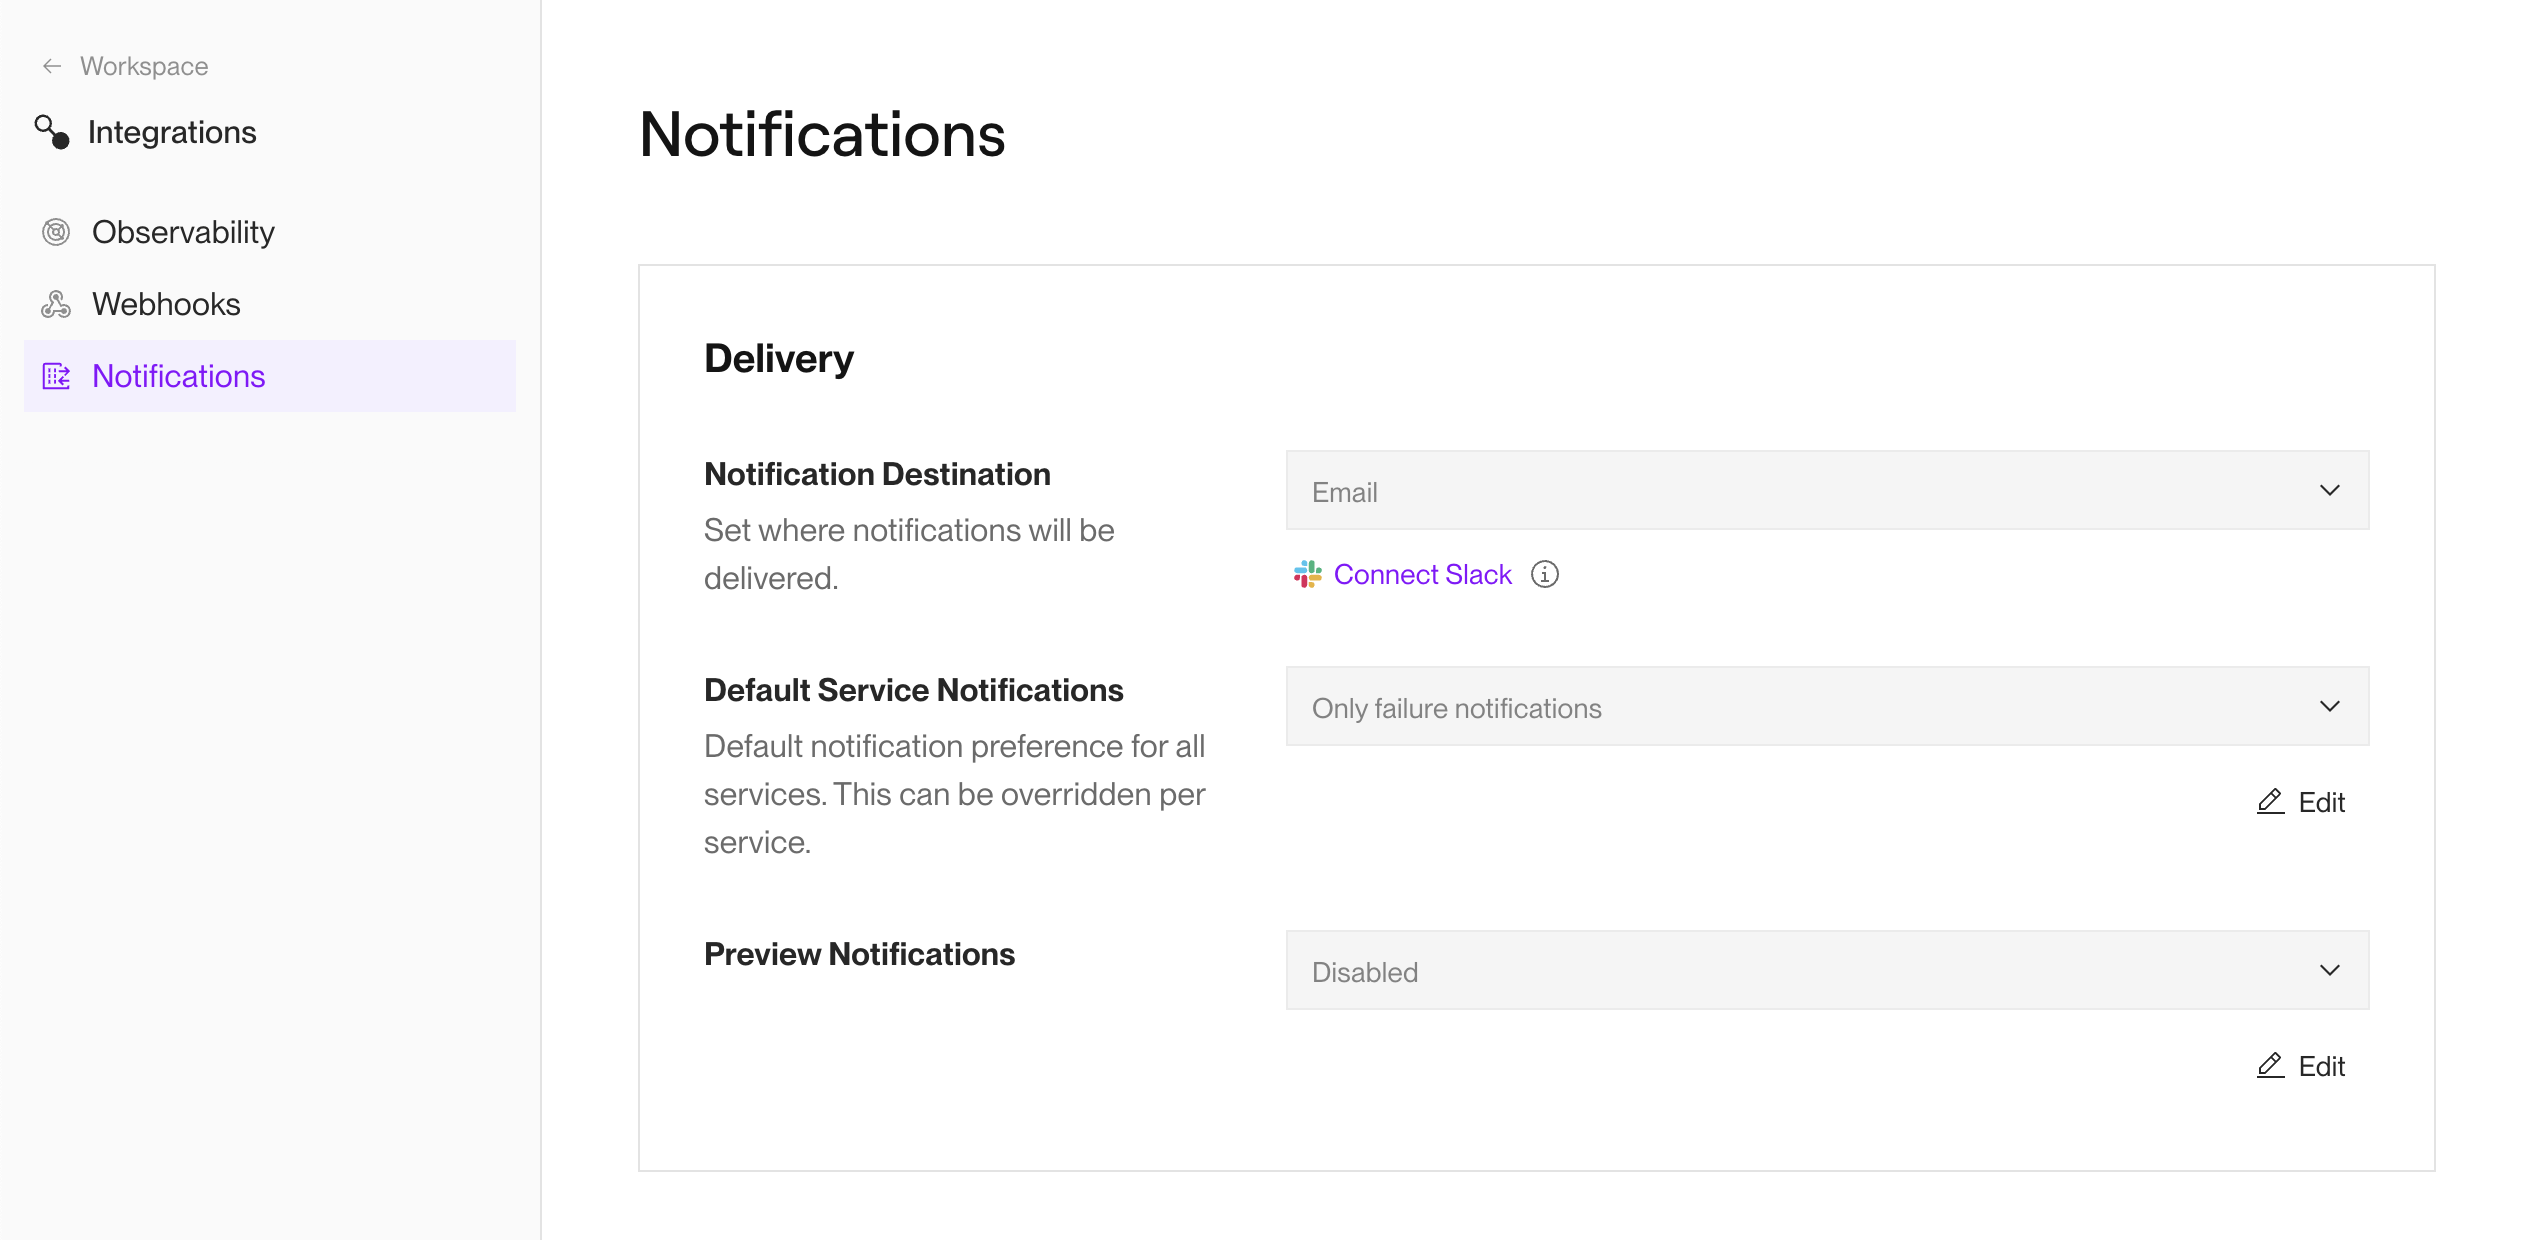Click the Observability target icon

tap(56, 231)
